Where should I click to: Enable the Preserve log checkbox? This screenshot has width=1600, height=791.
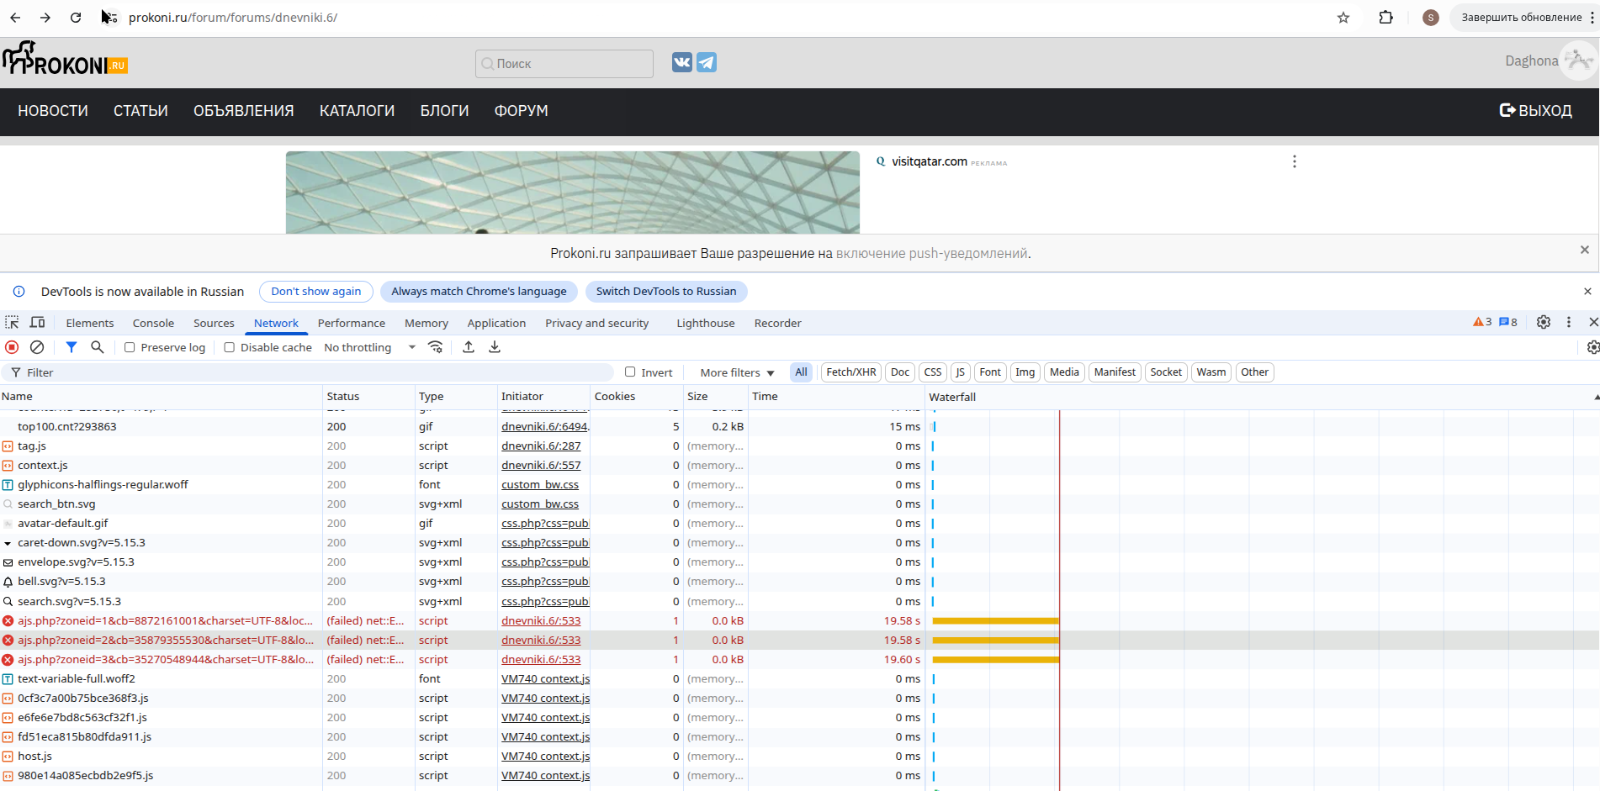pyautogui.click(x=130, y=348)
